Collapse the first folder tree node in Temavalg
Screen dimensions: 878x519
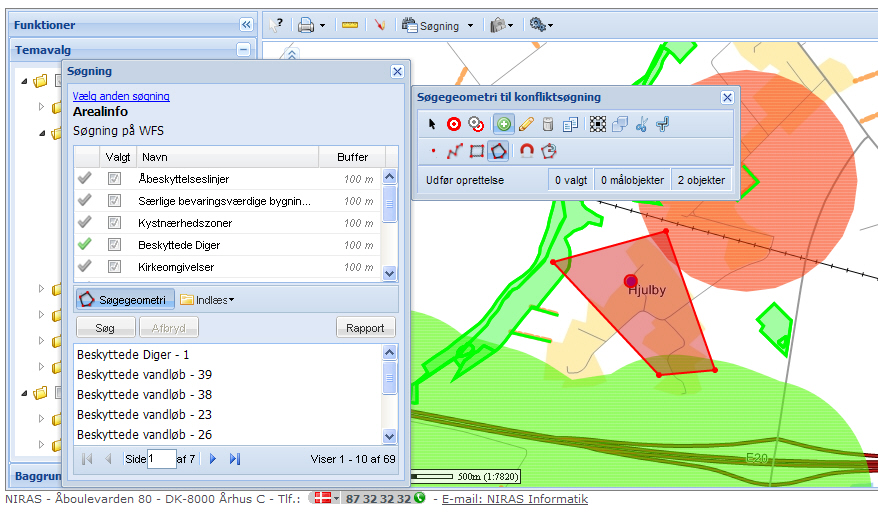point(24,82)
